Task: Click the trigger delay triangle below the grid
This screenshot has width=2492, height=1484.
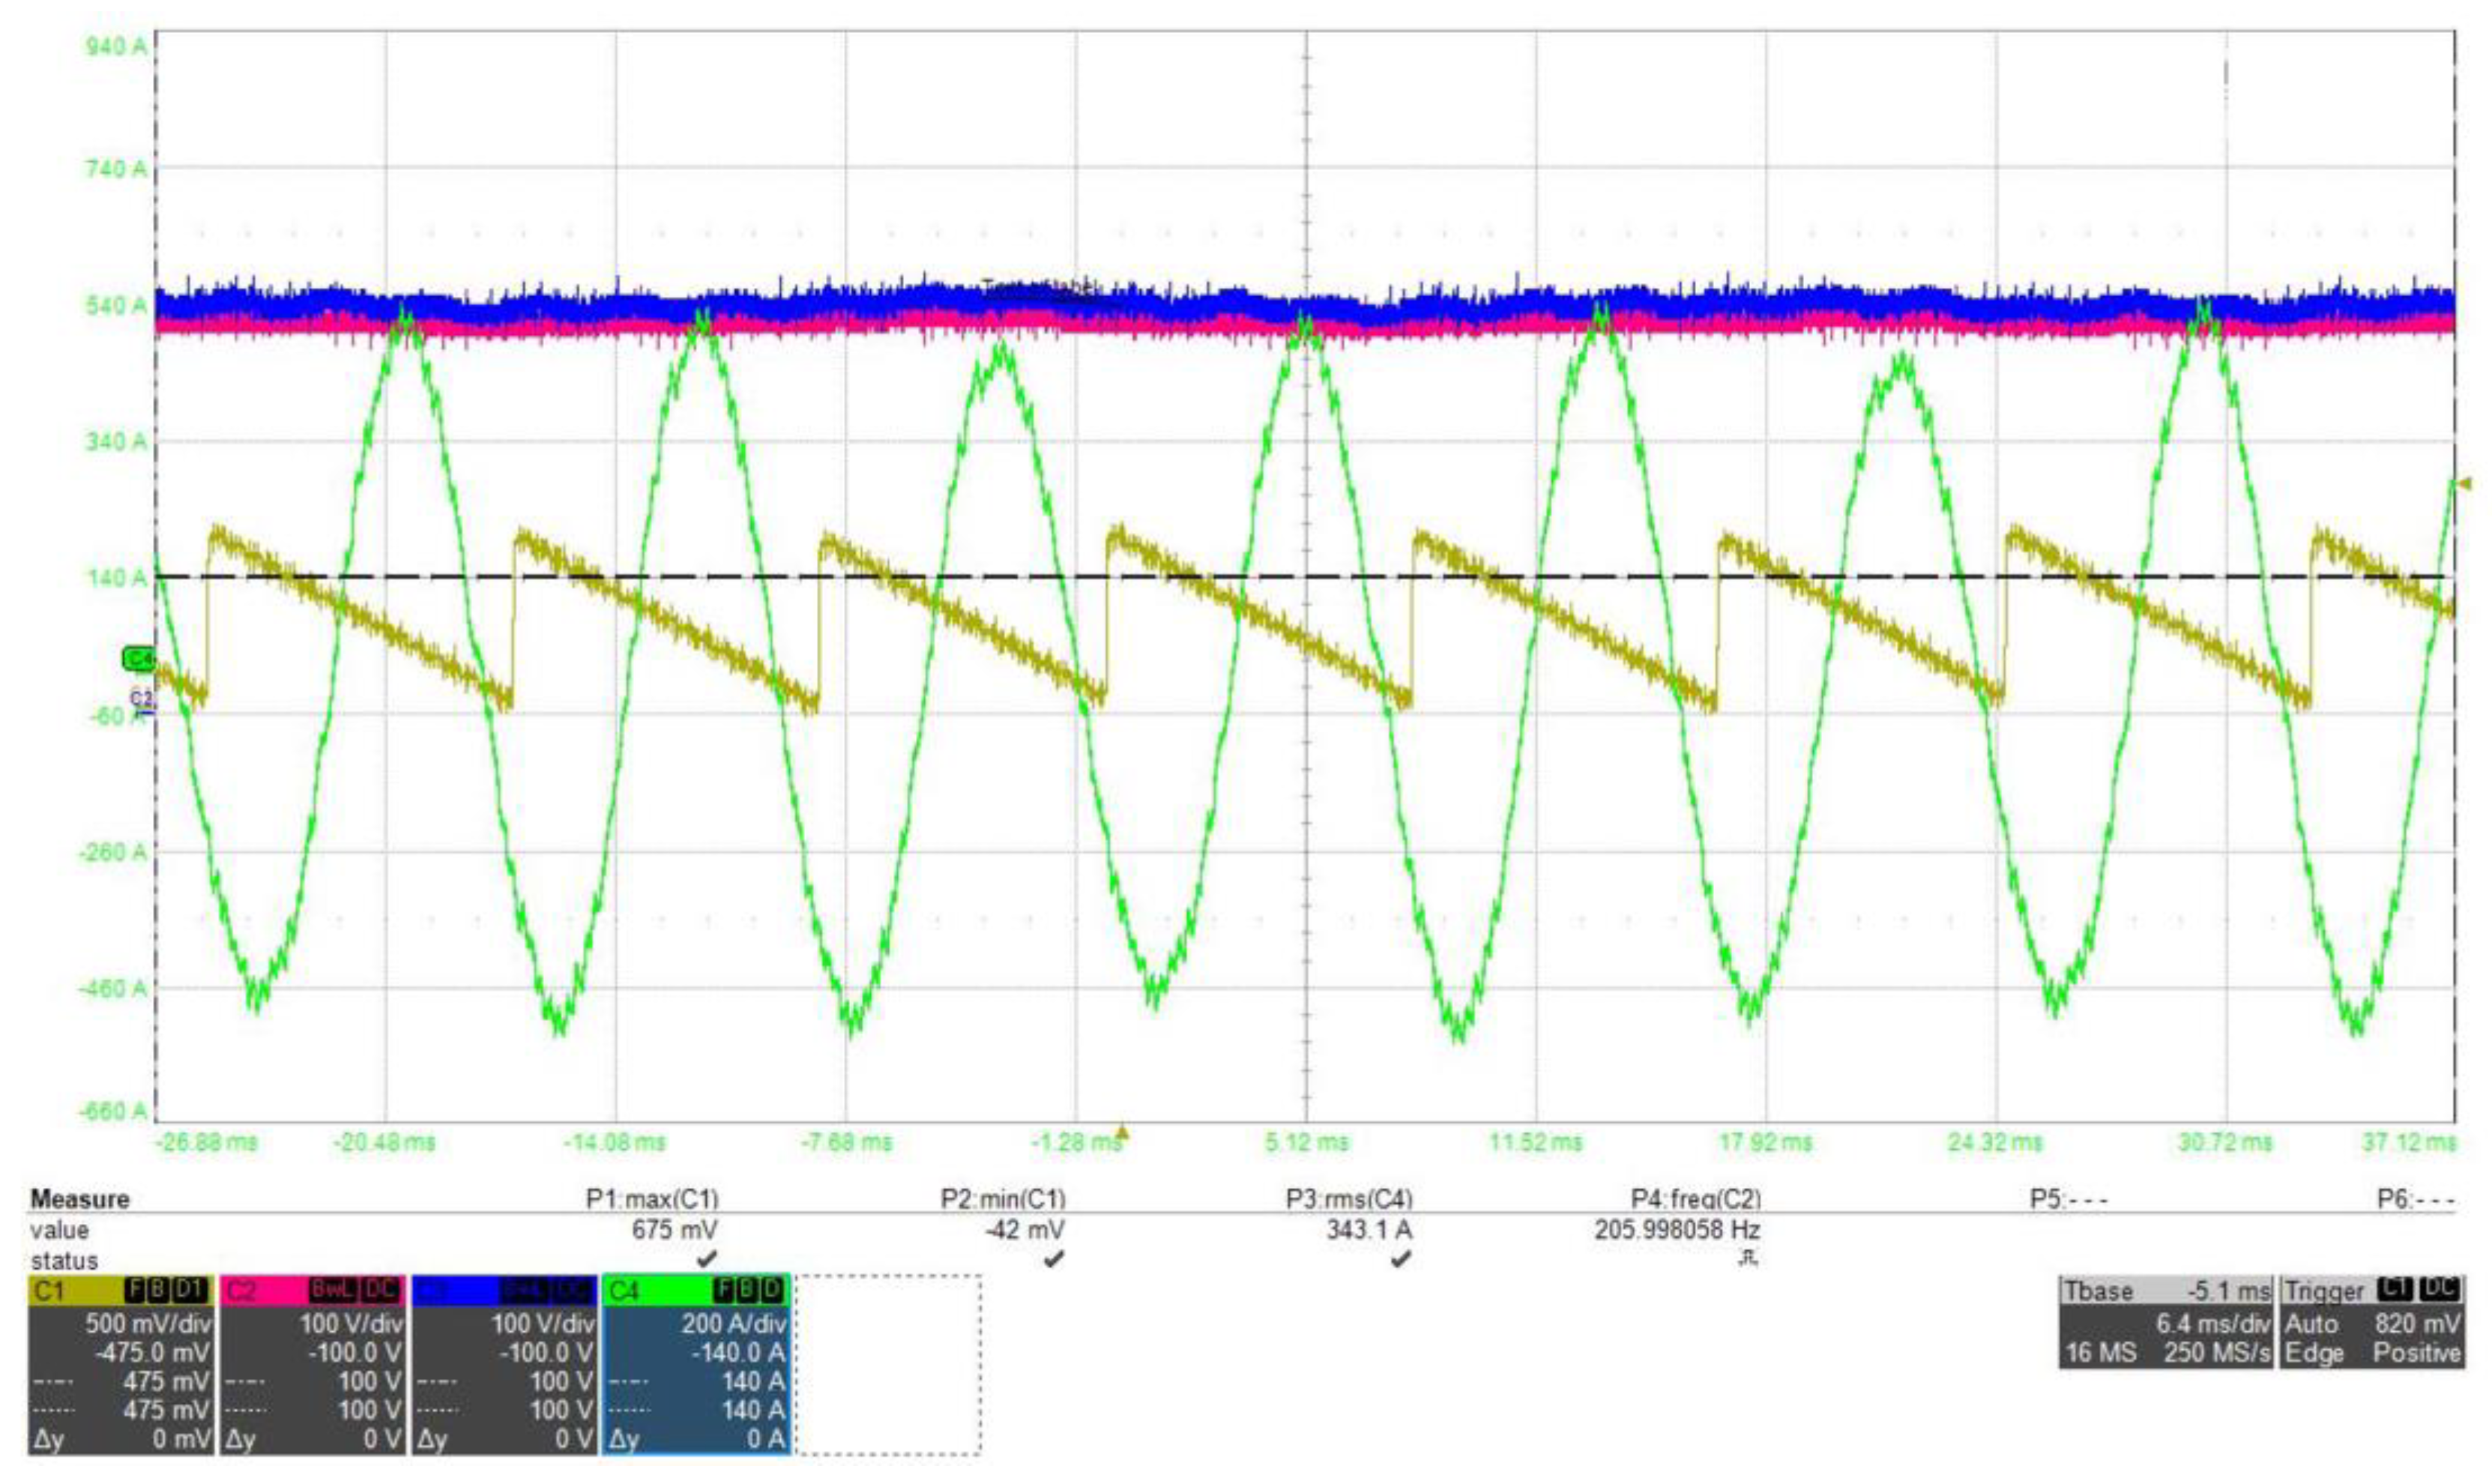Action: tap(1122, 1133)
